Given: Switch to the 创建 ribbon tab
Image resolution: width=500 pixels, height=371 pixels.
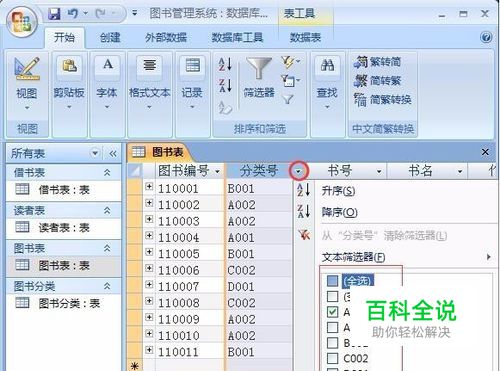Looking at the screenshot, I should [110, 37].
